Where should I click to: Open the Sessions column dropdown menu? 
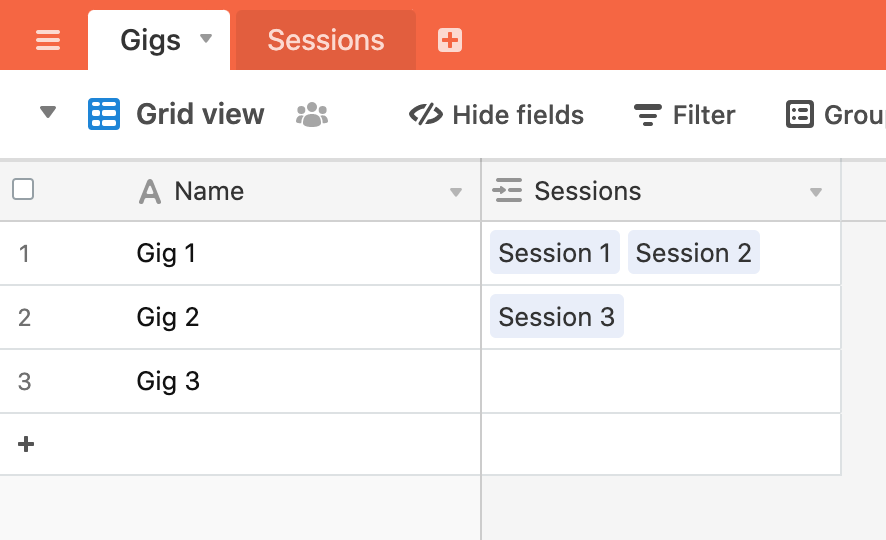pyautogui.click(x=815, y=193)
